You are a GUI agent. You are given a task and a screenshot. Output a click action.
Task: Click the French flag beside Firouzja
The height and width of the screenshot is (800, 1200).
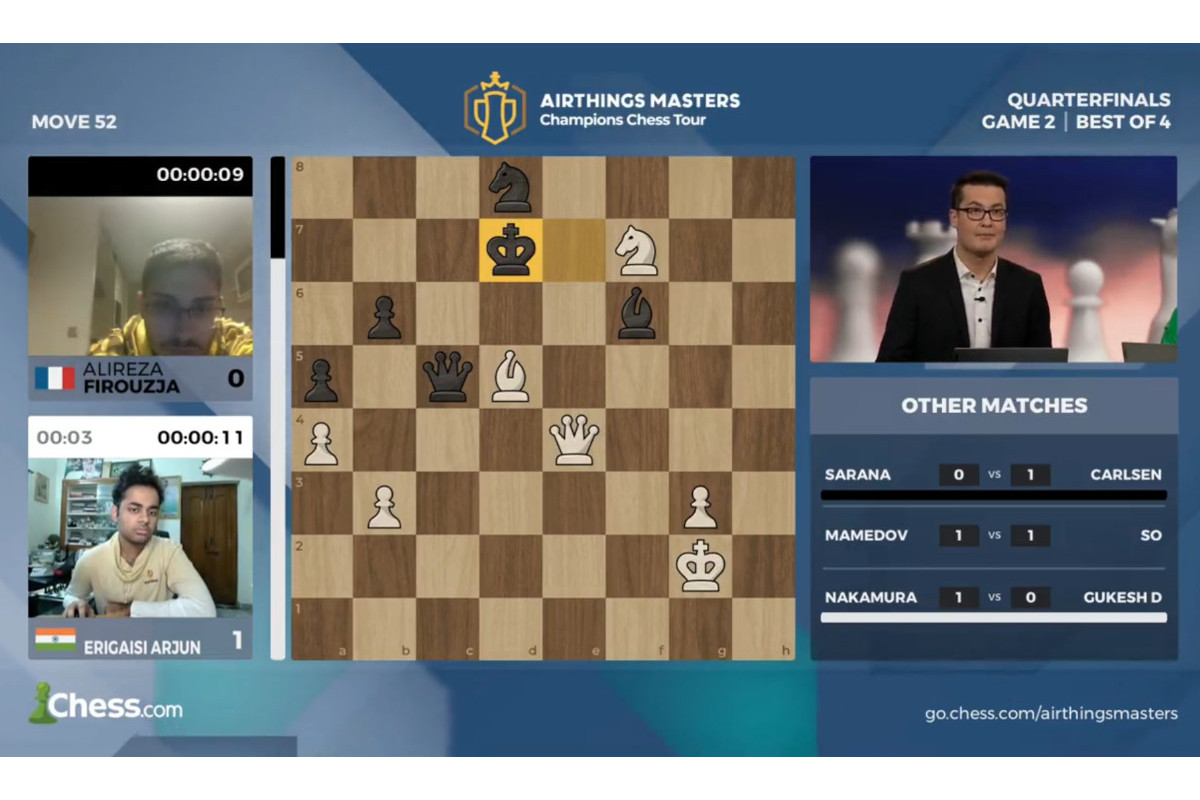tap(55, 378)
